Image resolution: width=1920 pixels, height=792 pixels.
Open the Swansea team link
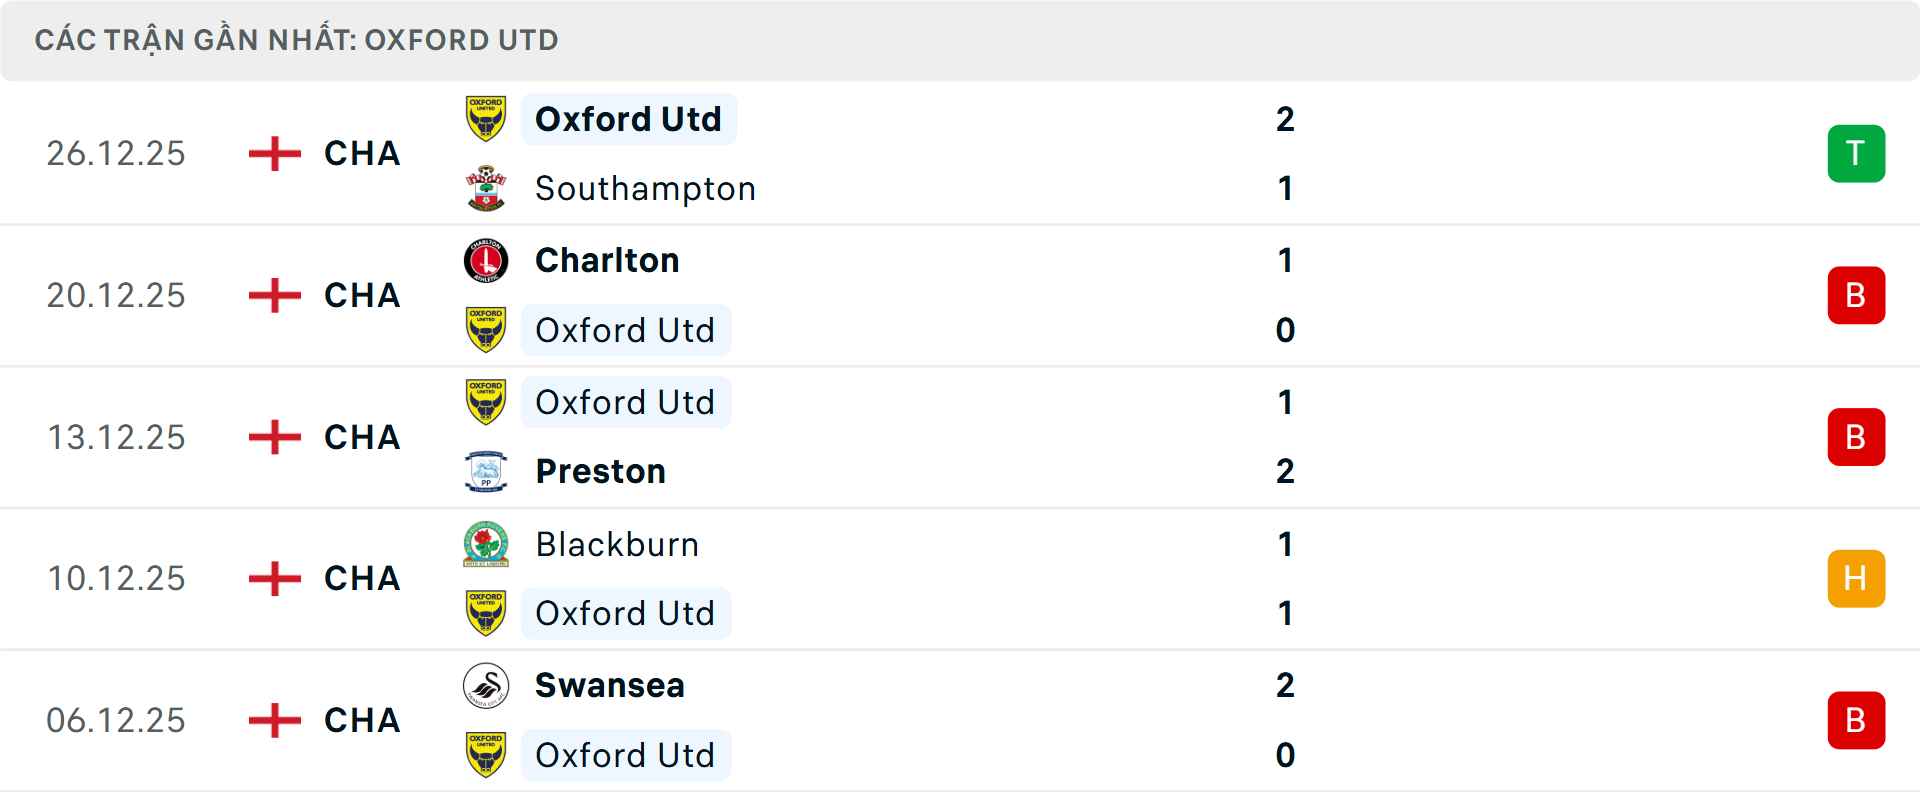pos(609,686)
